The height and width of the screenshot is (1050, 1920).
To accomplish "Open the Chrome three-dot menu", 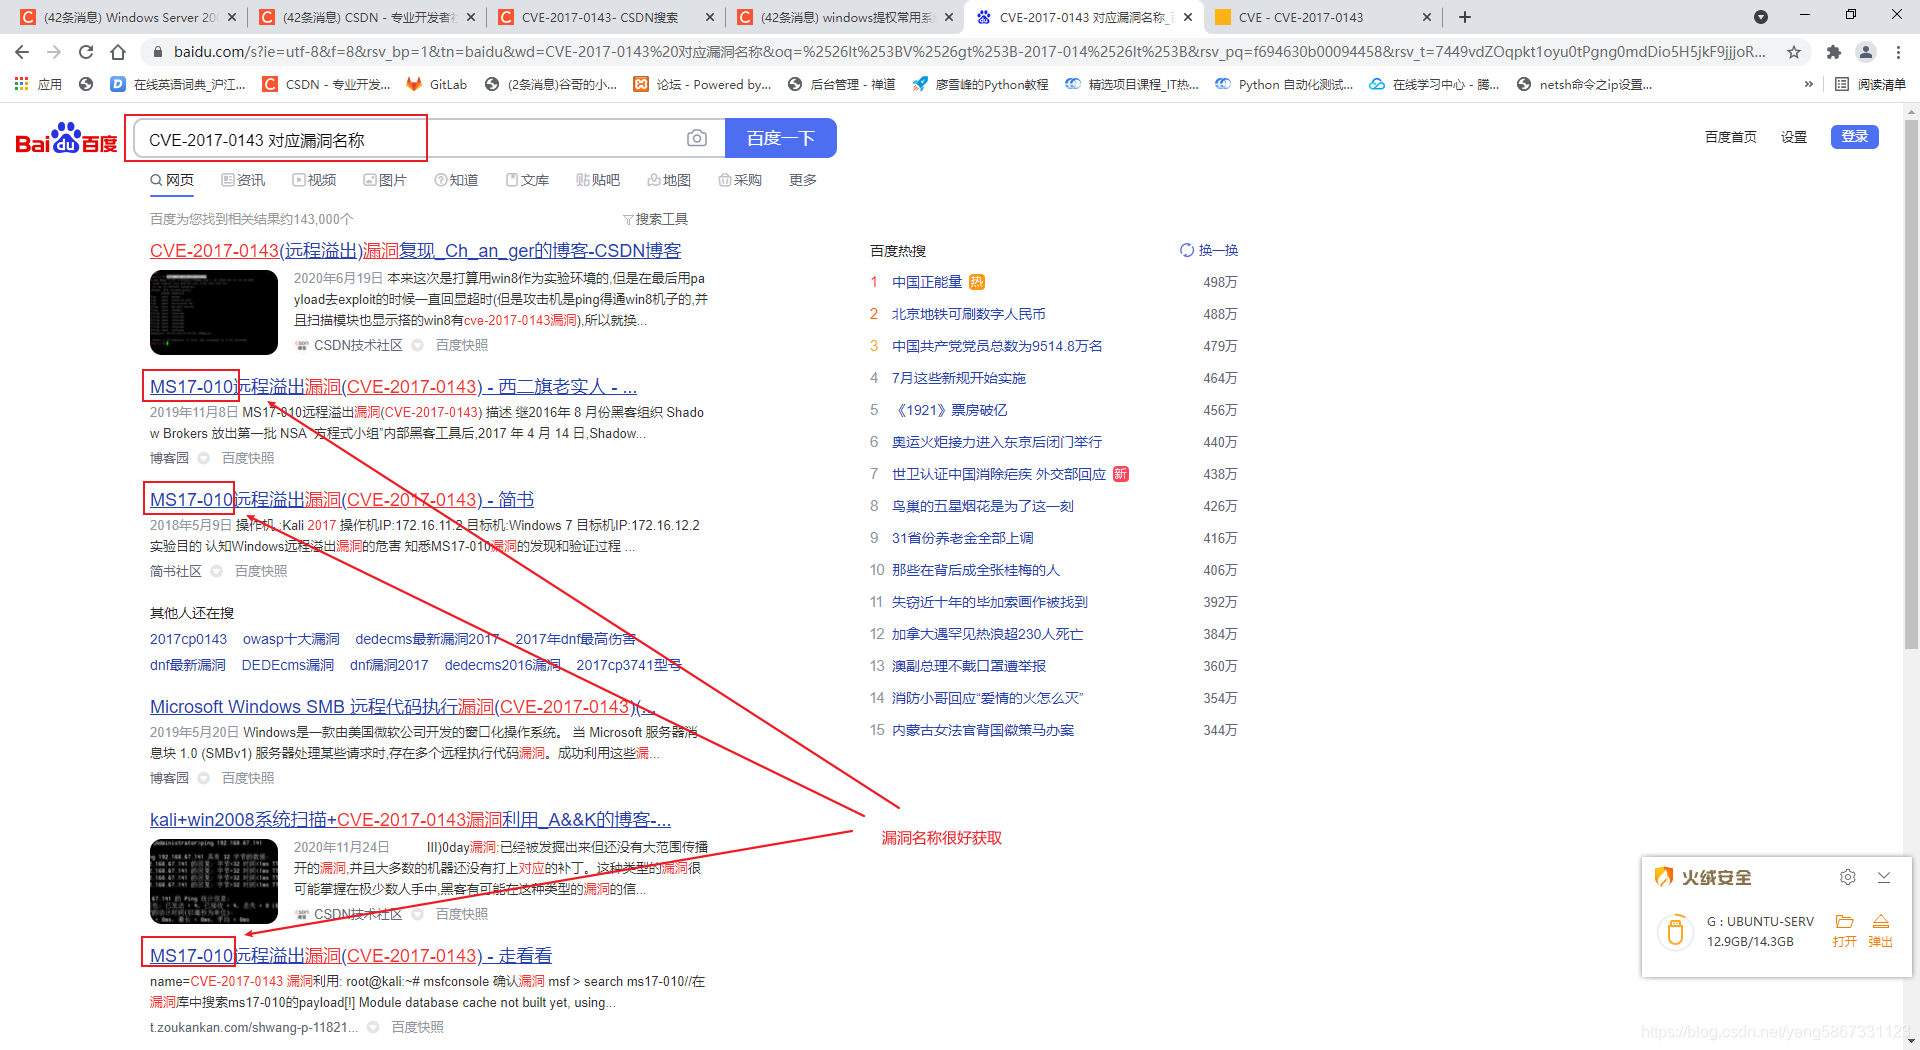I will coord(1898,52).
